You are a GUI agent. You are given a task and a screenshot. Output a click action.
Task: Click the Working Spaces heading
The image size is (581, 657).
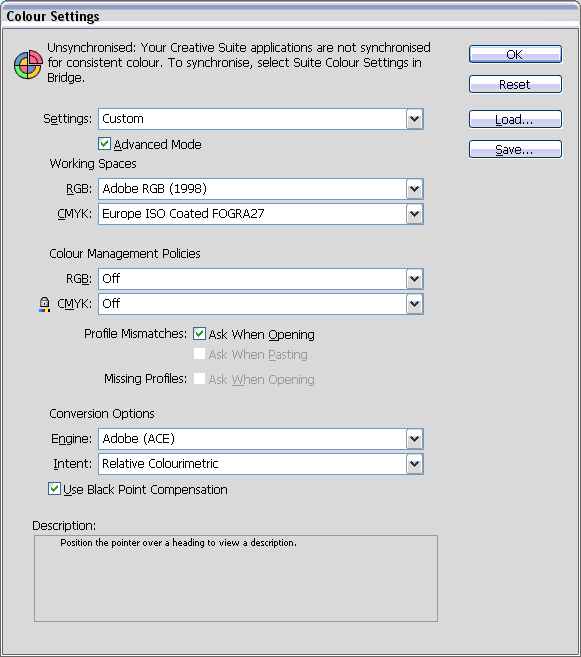pyautogui.click(x=93, y=163)
